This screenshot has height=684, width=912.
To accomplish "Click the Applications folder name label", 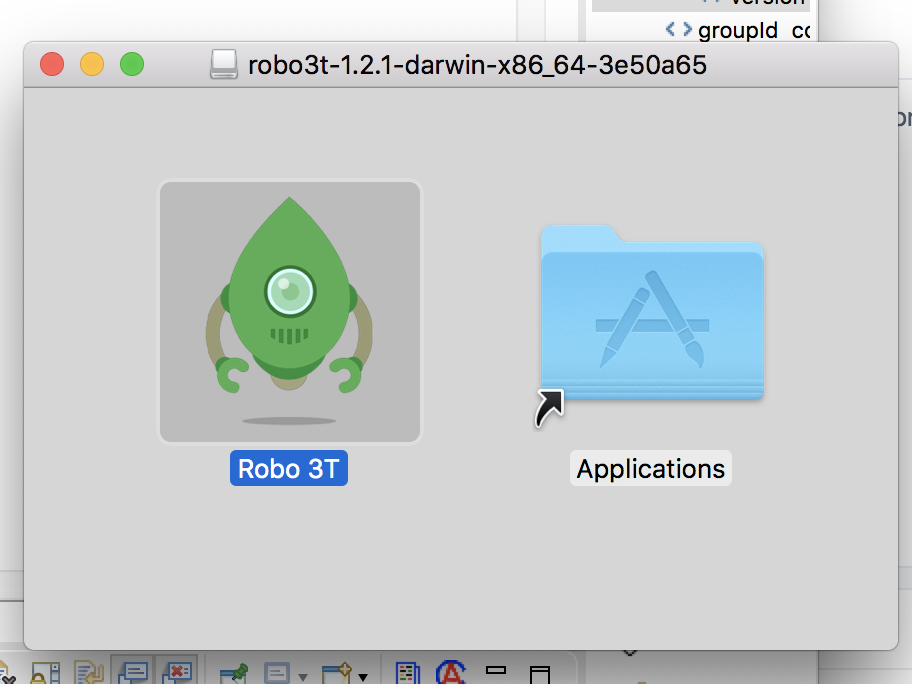I will [x=650, y=468].
